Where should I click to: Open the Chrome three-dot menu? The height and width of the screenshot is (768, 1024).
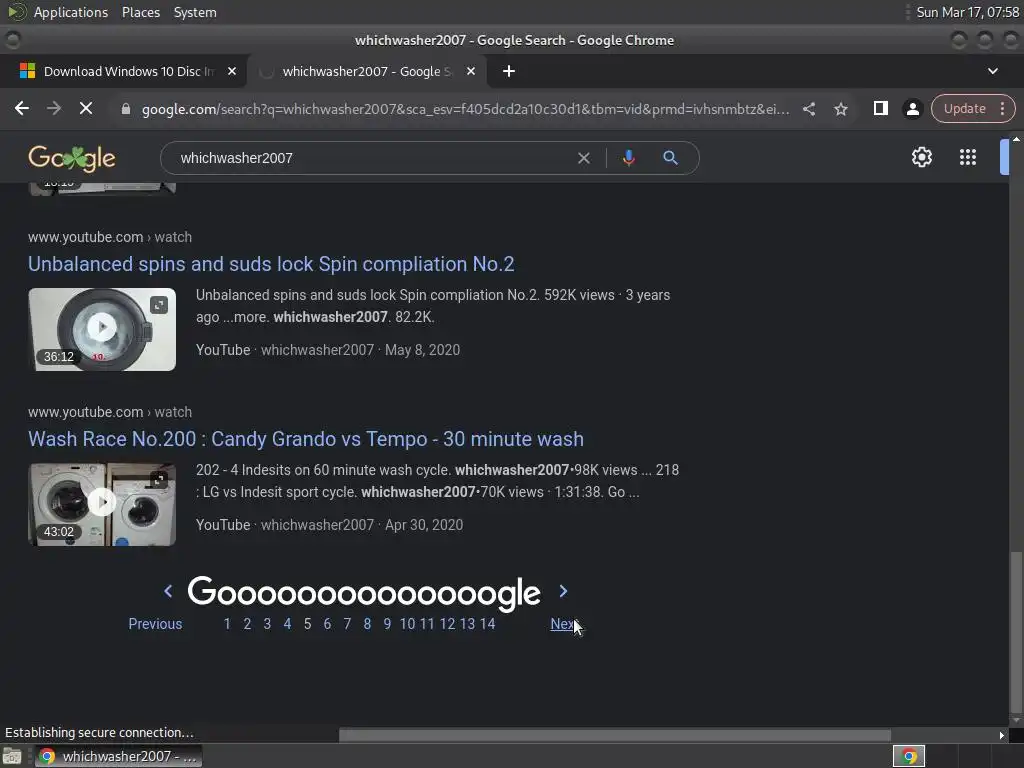click(1002, 108)
